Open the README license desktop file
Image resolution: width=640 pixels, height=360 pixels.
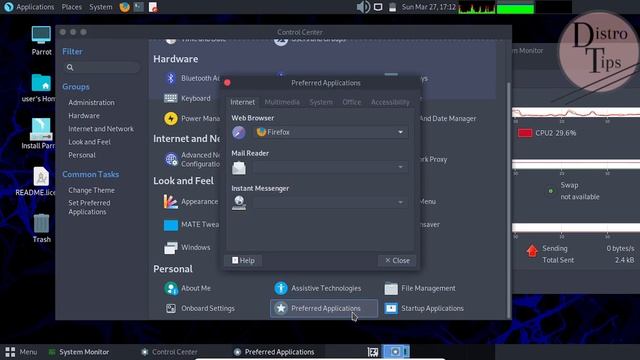[37, 181]
